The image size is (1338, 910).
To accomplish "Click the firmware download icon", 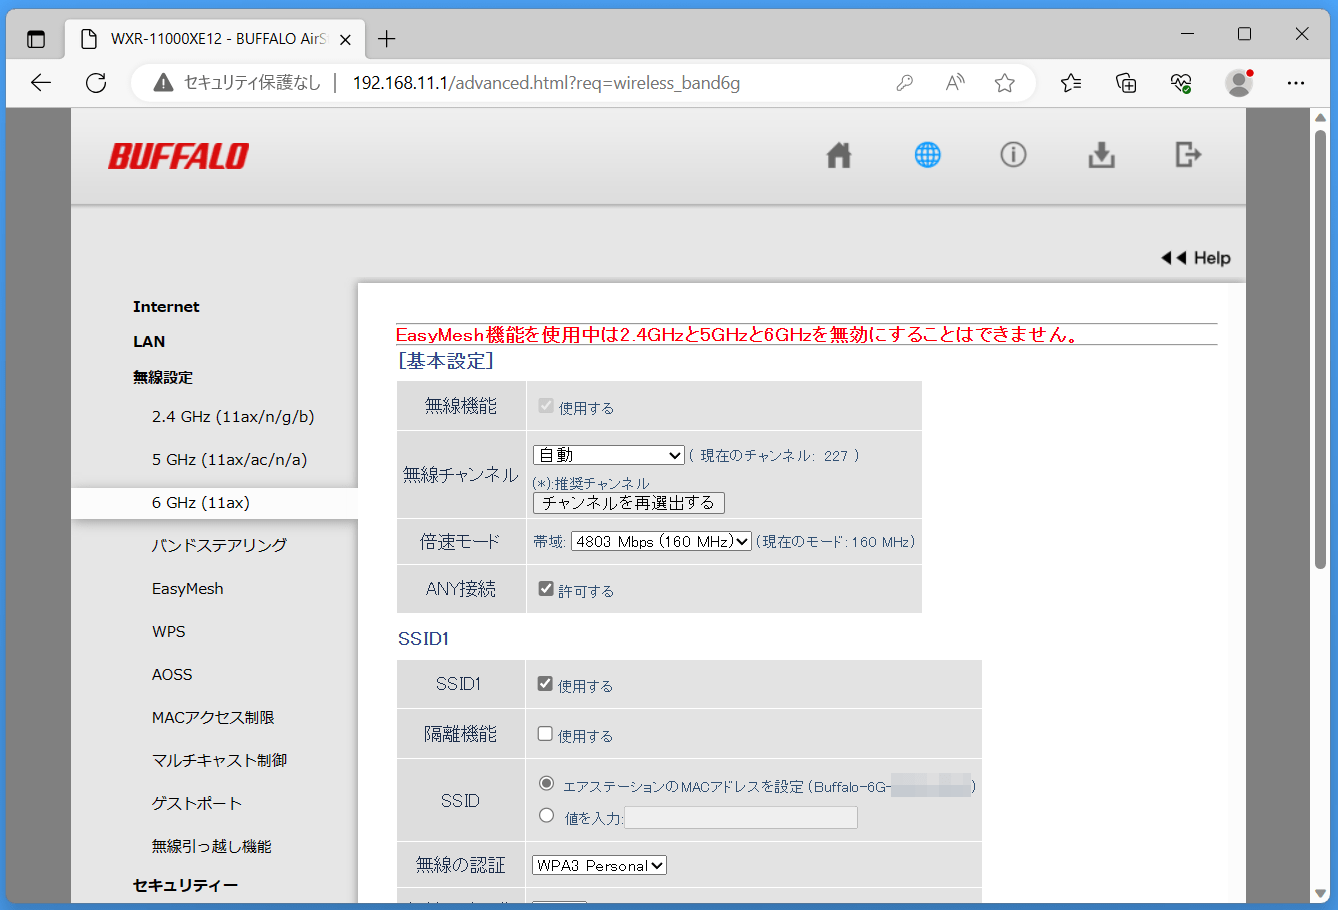I will click(1101, 155).
